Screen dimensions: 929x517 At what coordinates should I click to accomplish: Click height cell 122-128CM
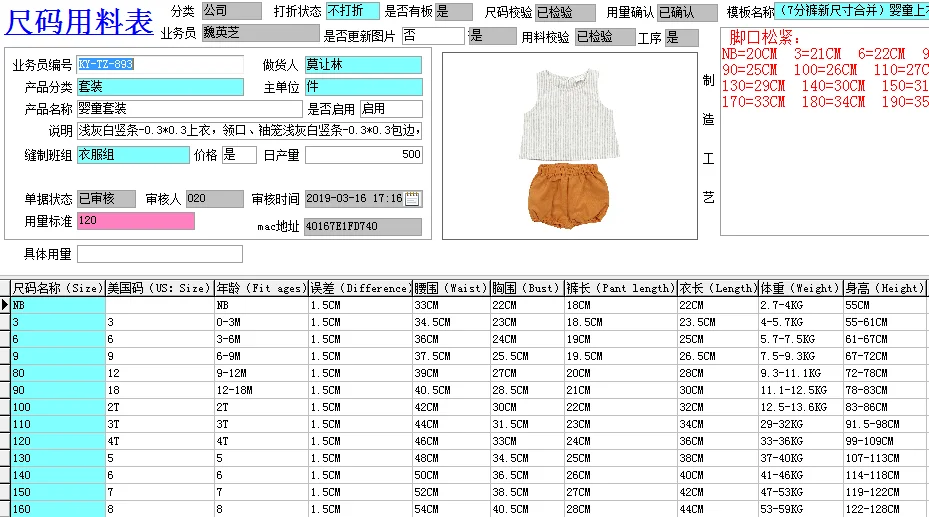pyautogui.click(x=885, y=509)
